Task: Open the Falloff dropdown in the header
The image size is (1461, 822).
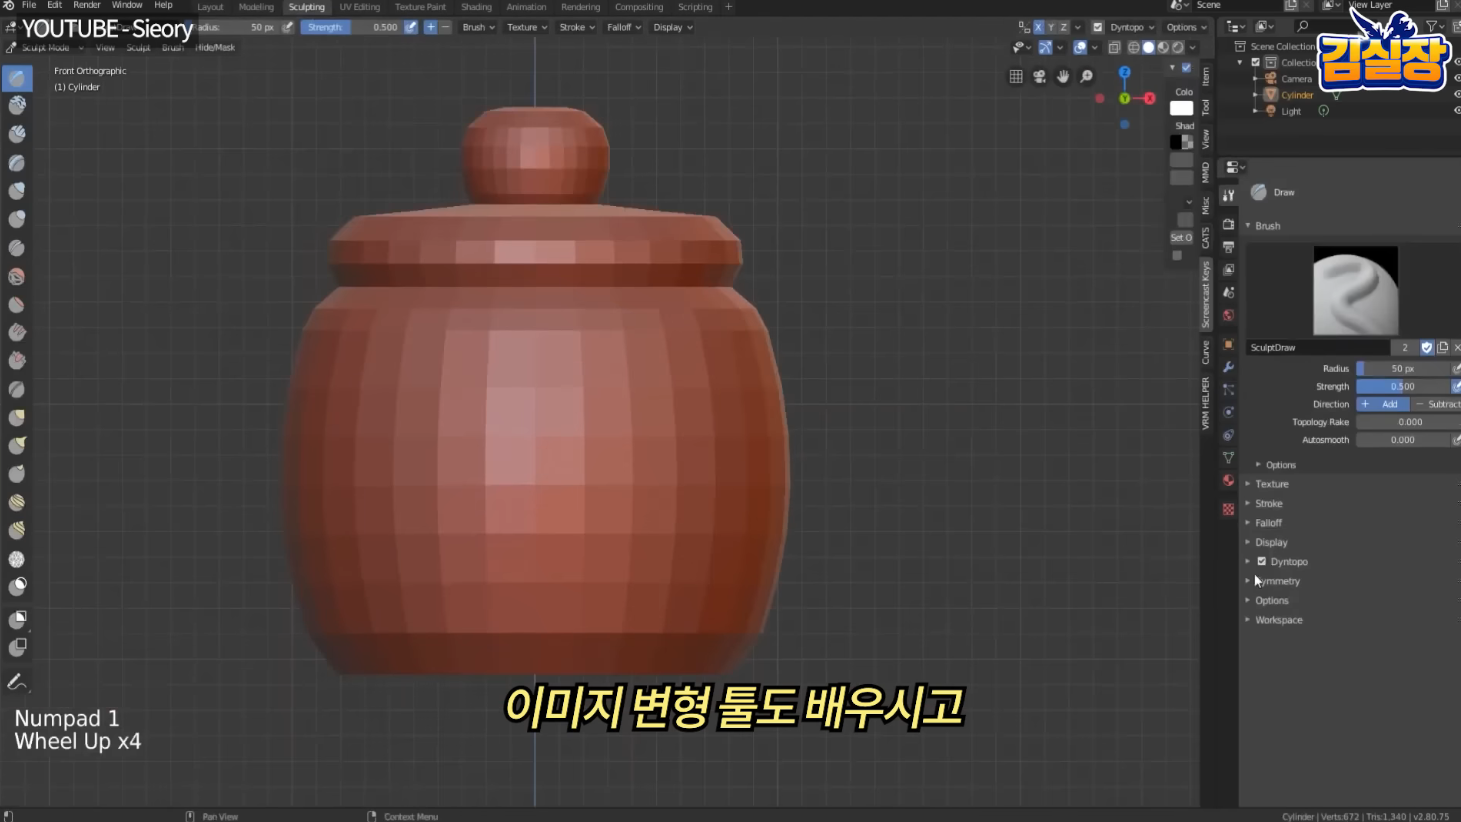Action: coord(622,27)
